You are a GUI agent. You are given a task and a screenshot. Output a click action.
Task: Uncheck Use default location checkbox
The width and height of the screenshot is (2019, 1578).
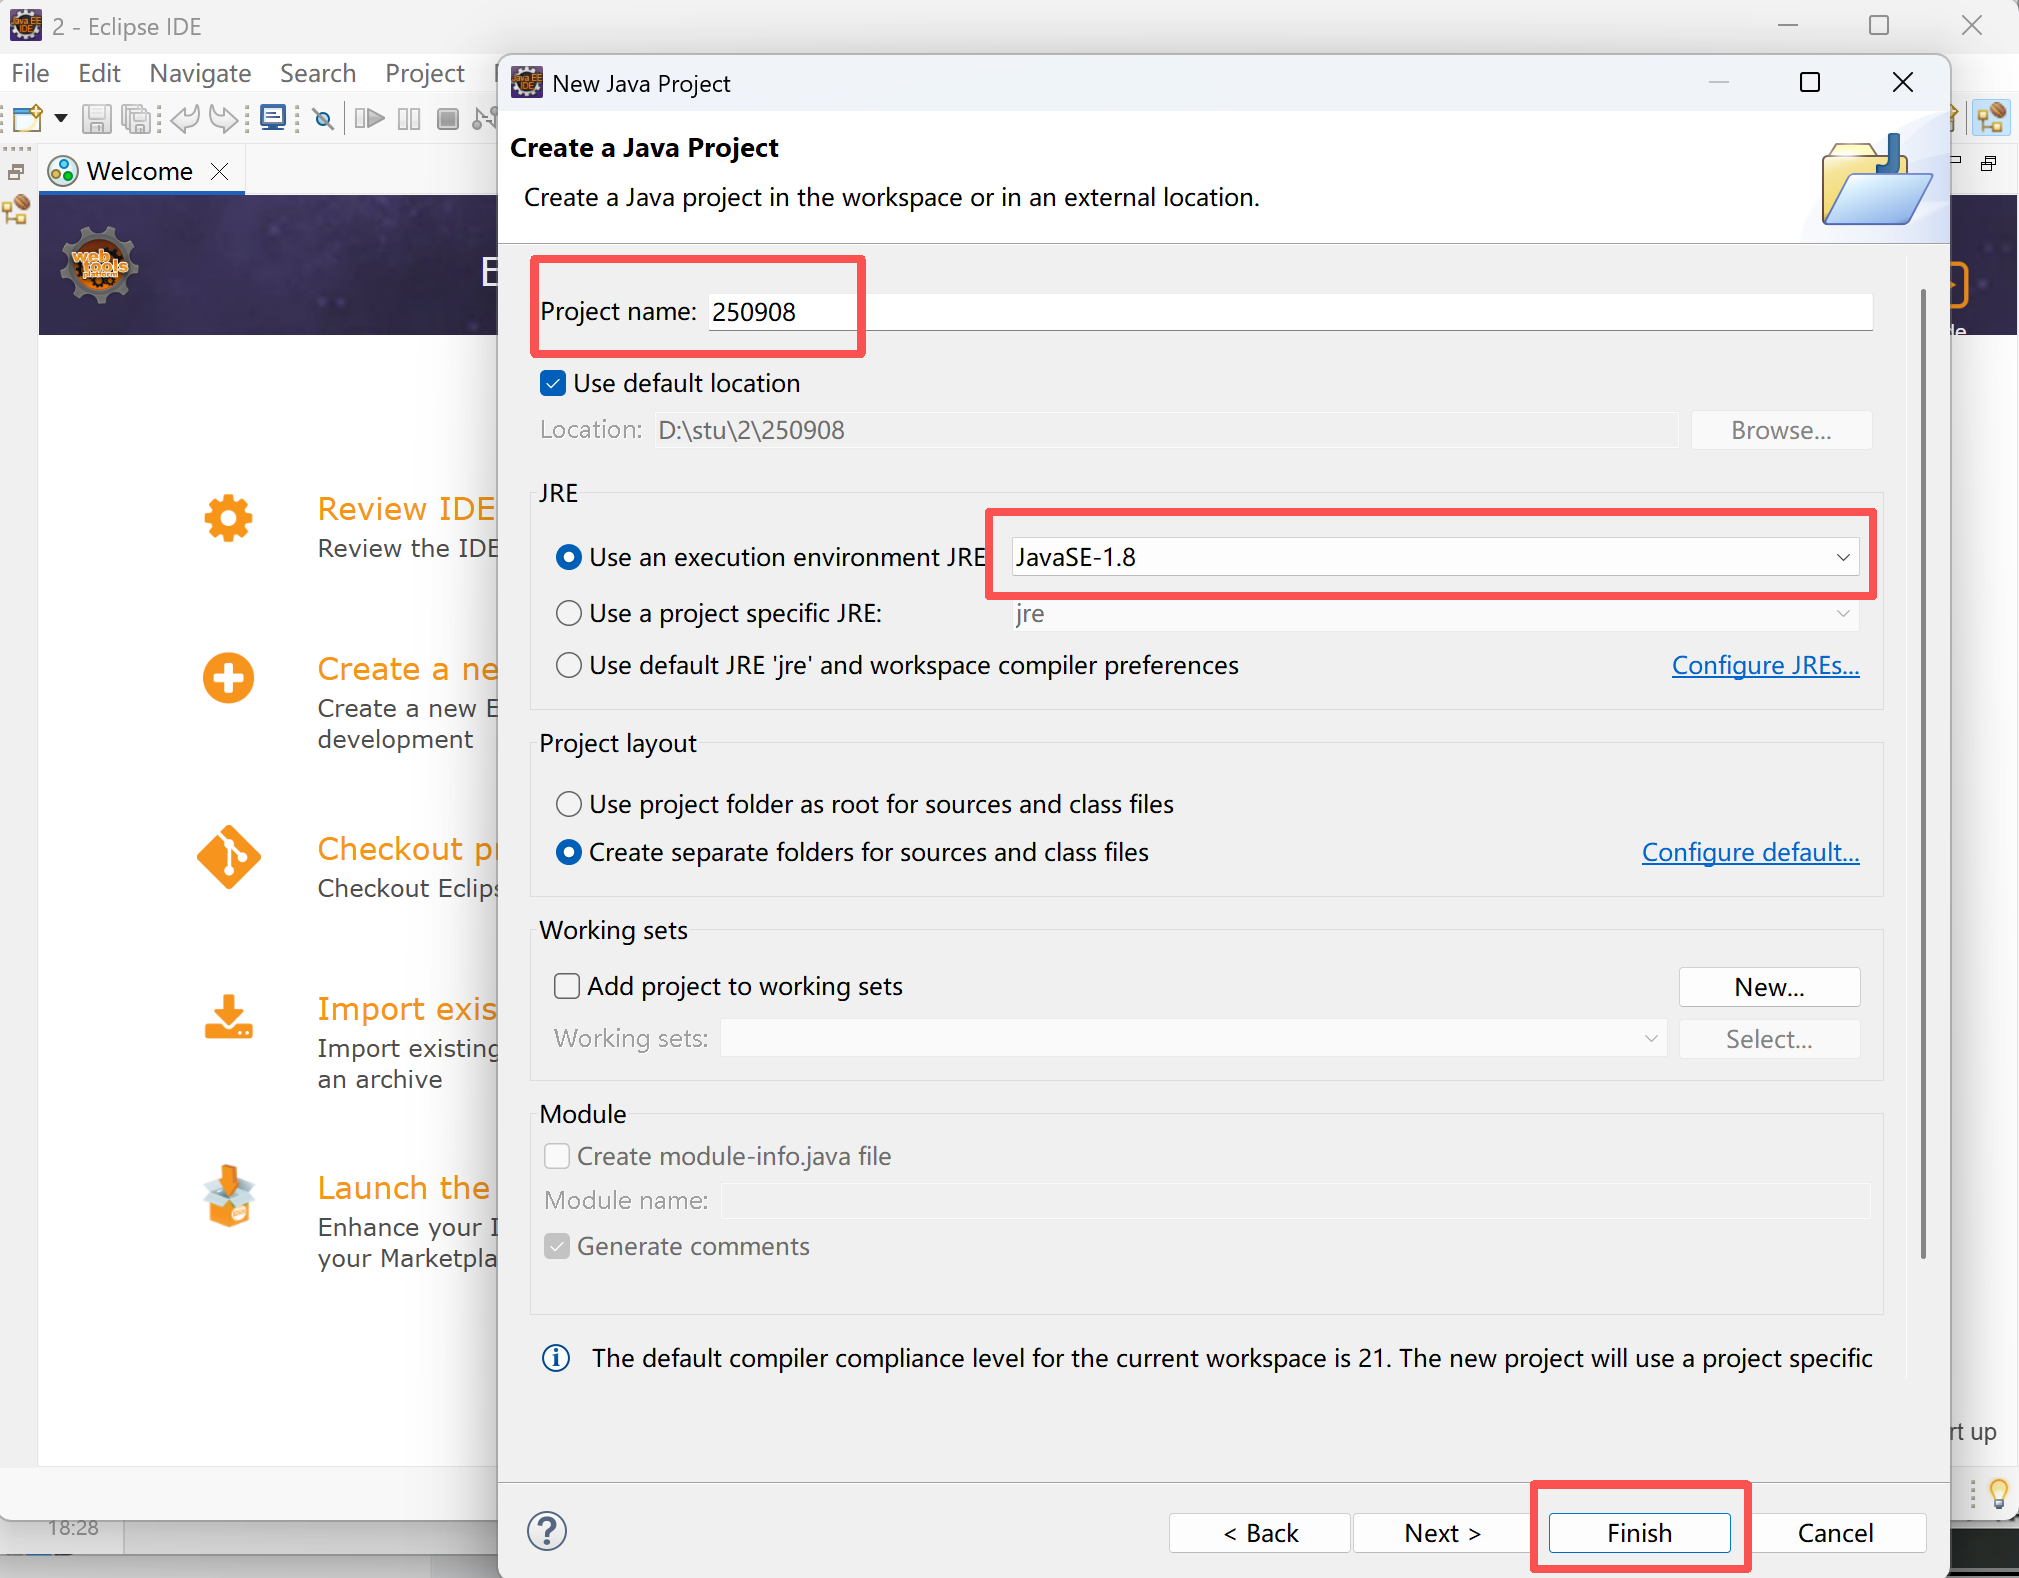click(x=553, y=384)
